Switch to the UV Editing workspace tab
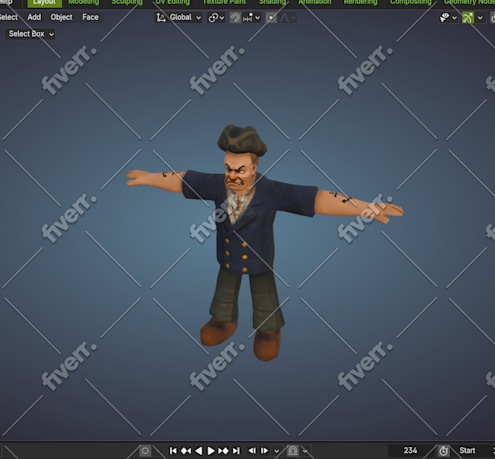This screenshot has height=459, width=495. tap(173, 3)
